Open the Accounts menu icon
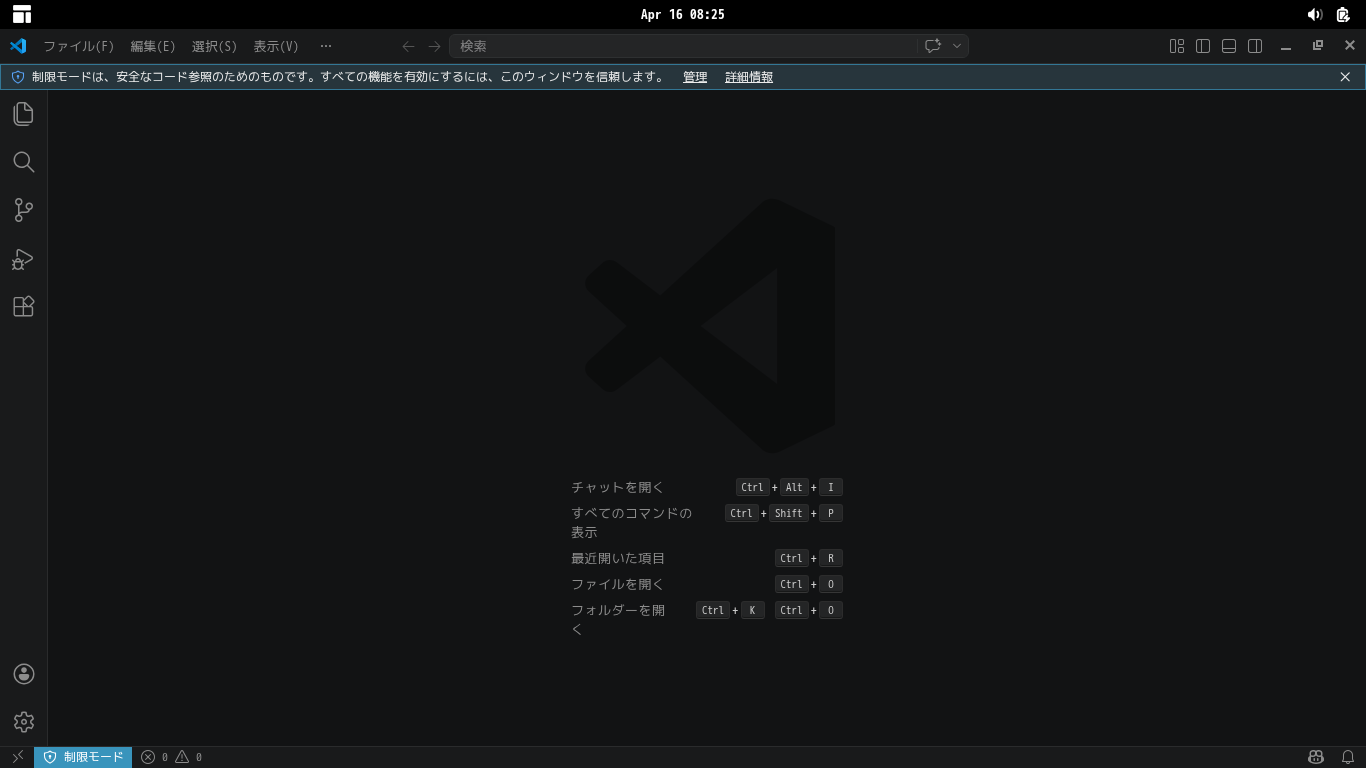 [23, 674]
